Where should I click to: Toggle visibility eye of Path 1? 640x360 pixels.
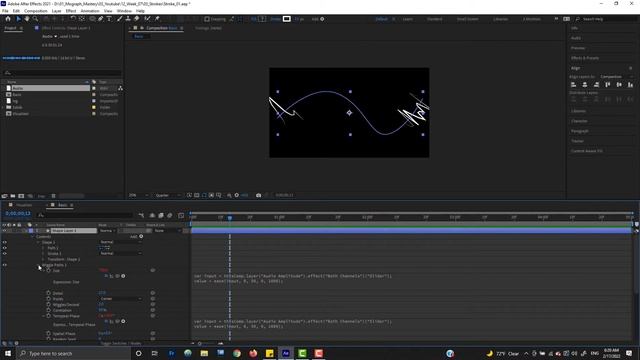coord(4,248)
